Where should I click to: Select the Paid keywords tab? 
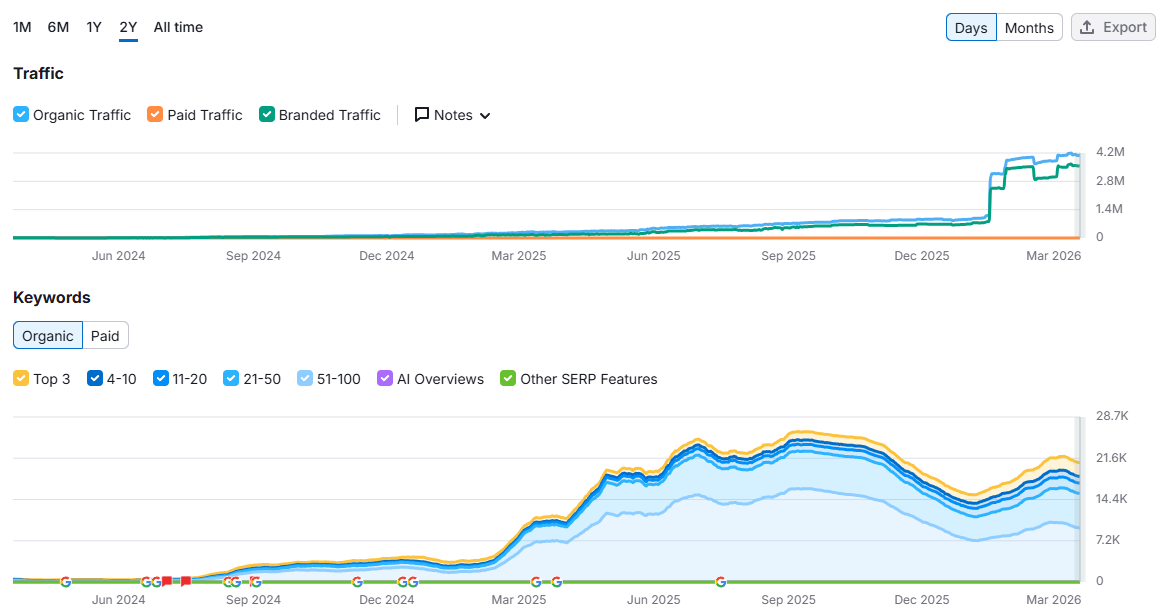(105, 335)
